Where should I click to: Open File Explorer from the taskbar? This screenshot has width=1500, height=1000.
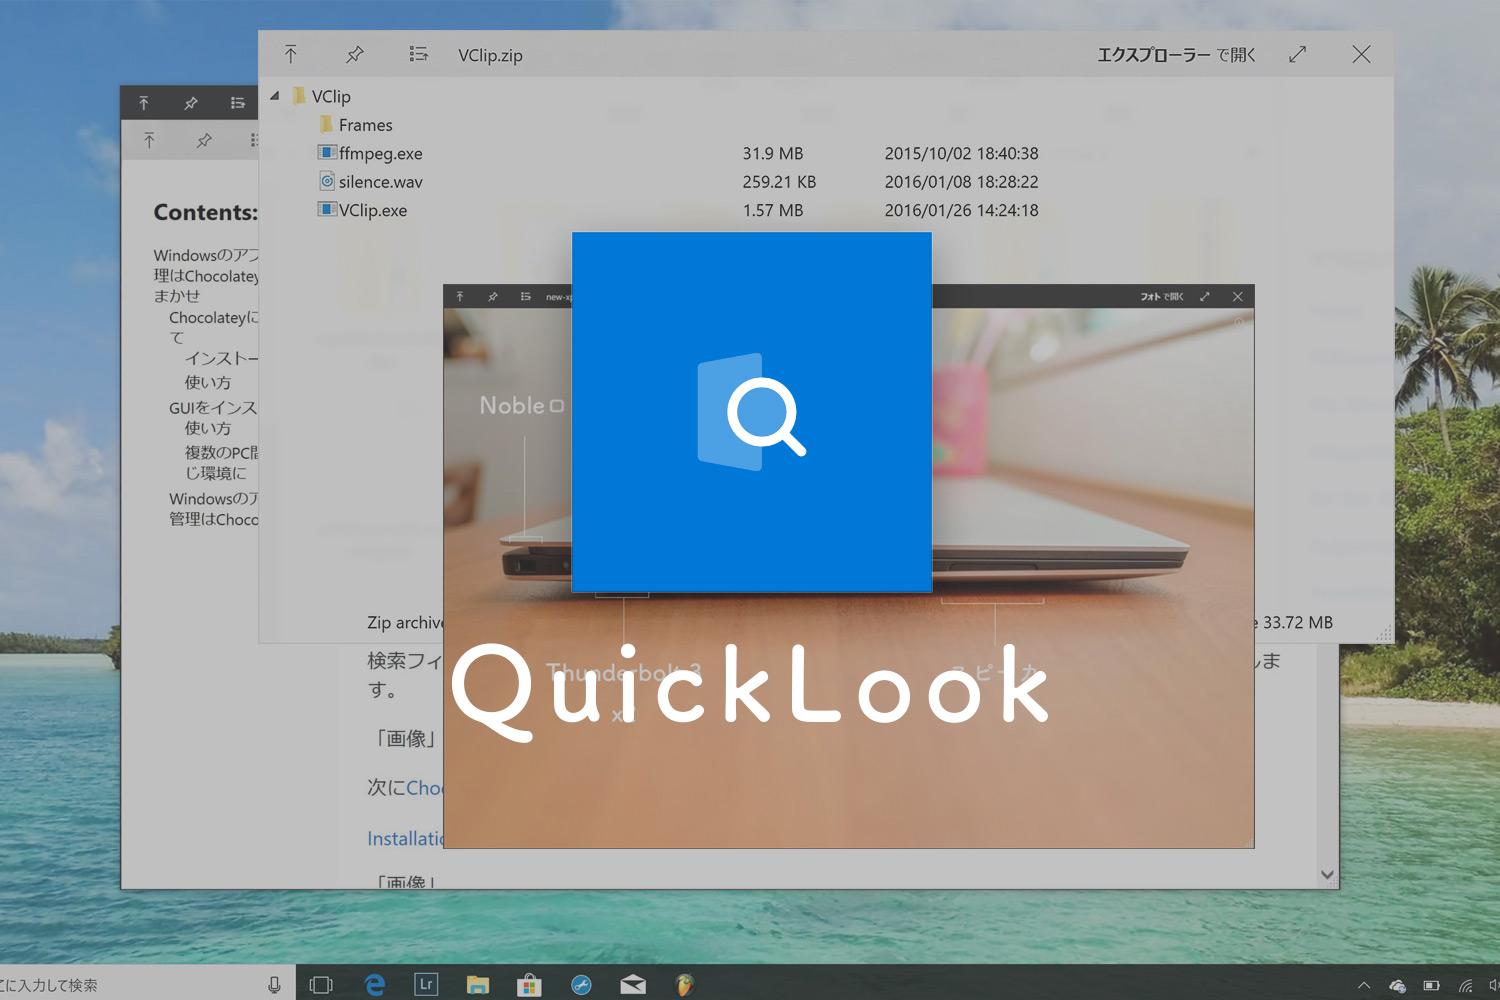point(478,985)
